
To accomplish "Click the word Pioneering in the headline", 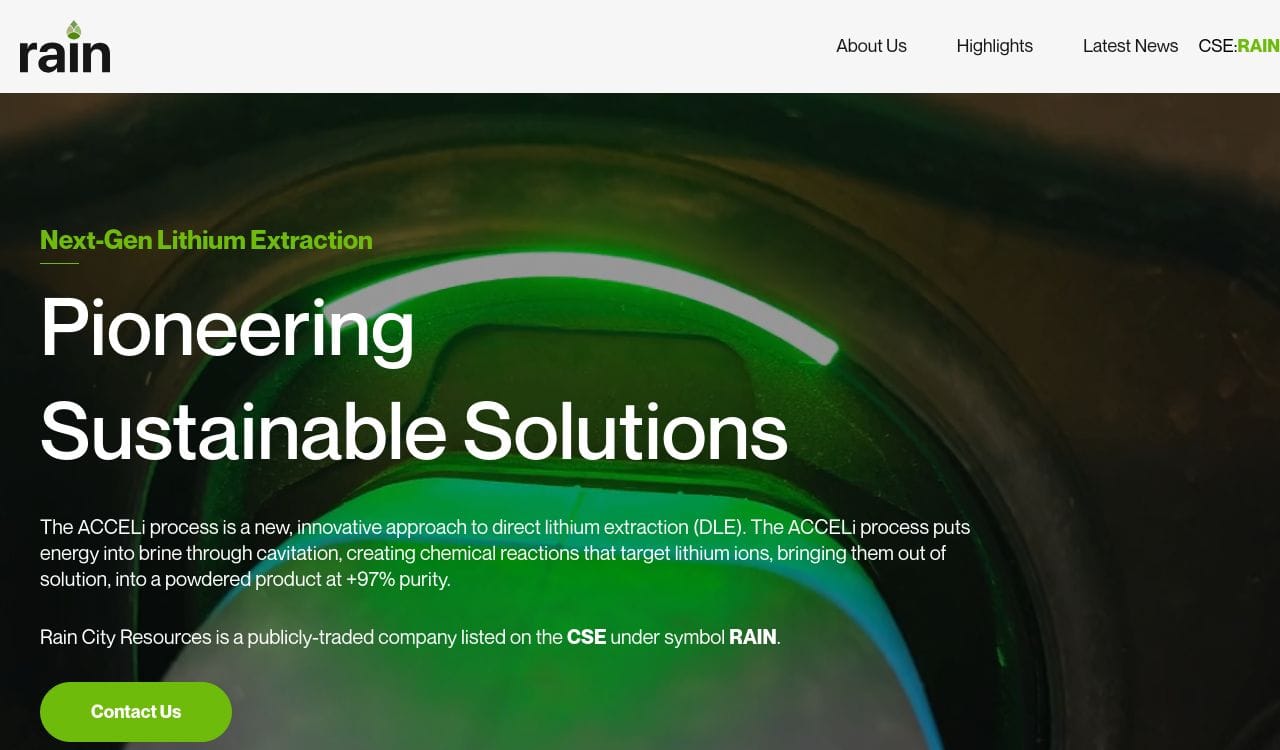I will tap(227, 327).
